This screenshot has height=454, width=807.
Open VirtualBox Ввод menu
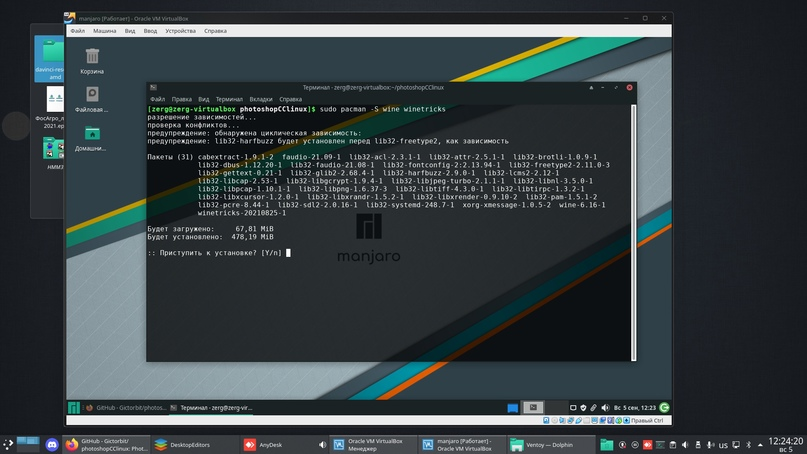click(150, 31)
